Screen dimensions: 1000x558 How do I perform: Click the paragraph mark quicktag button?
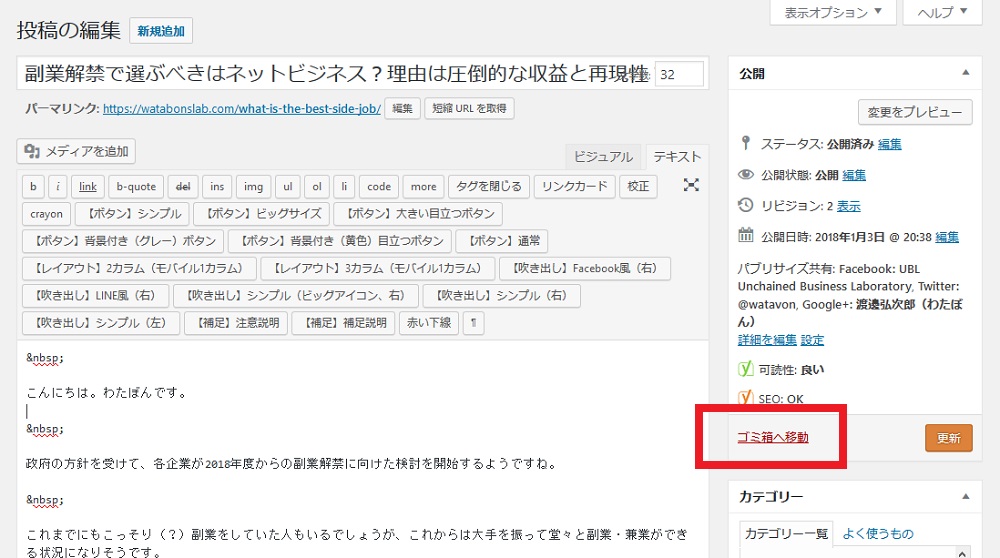point(473,323)
